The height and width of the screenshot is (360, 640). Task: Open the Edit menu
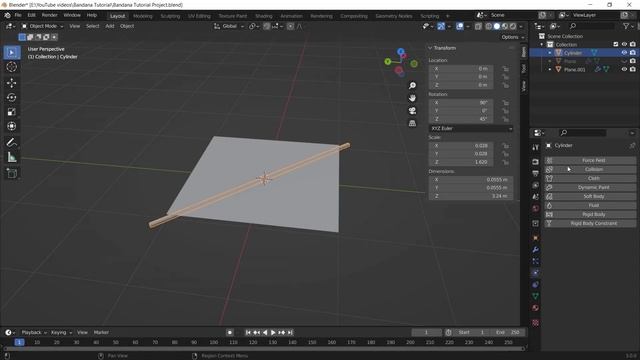coord(31,15)
